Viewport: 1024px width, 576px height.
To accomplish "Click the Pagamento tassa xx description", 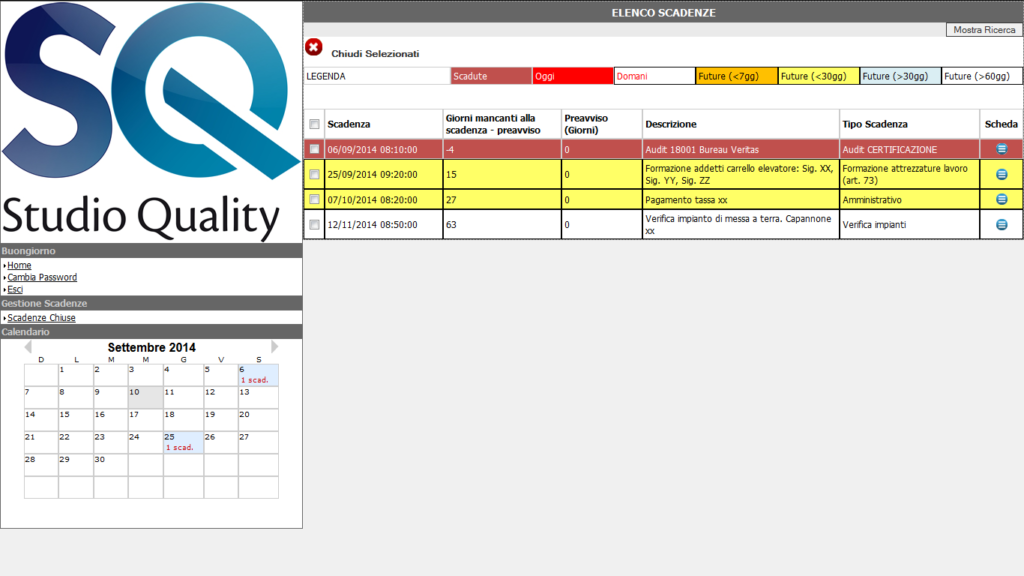I will point(741,200).
